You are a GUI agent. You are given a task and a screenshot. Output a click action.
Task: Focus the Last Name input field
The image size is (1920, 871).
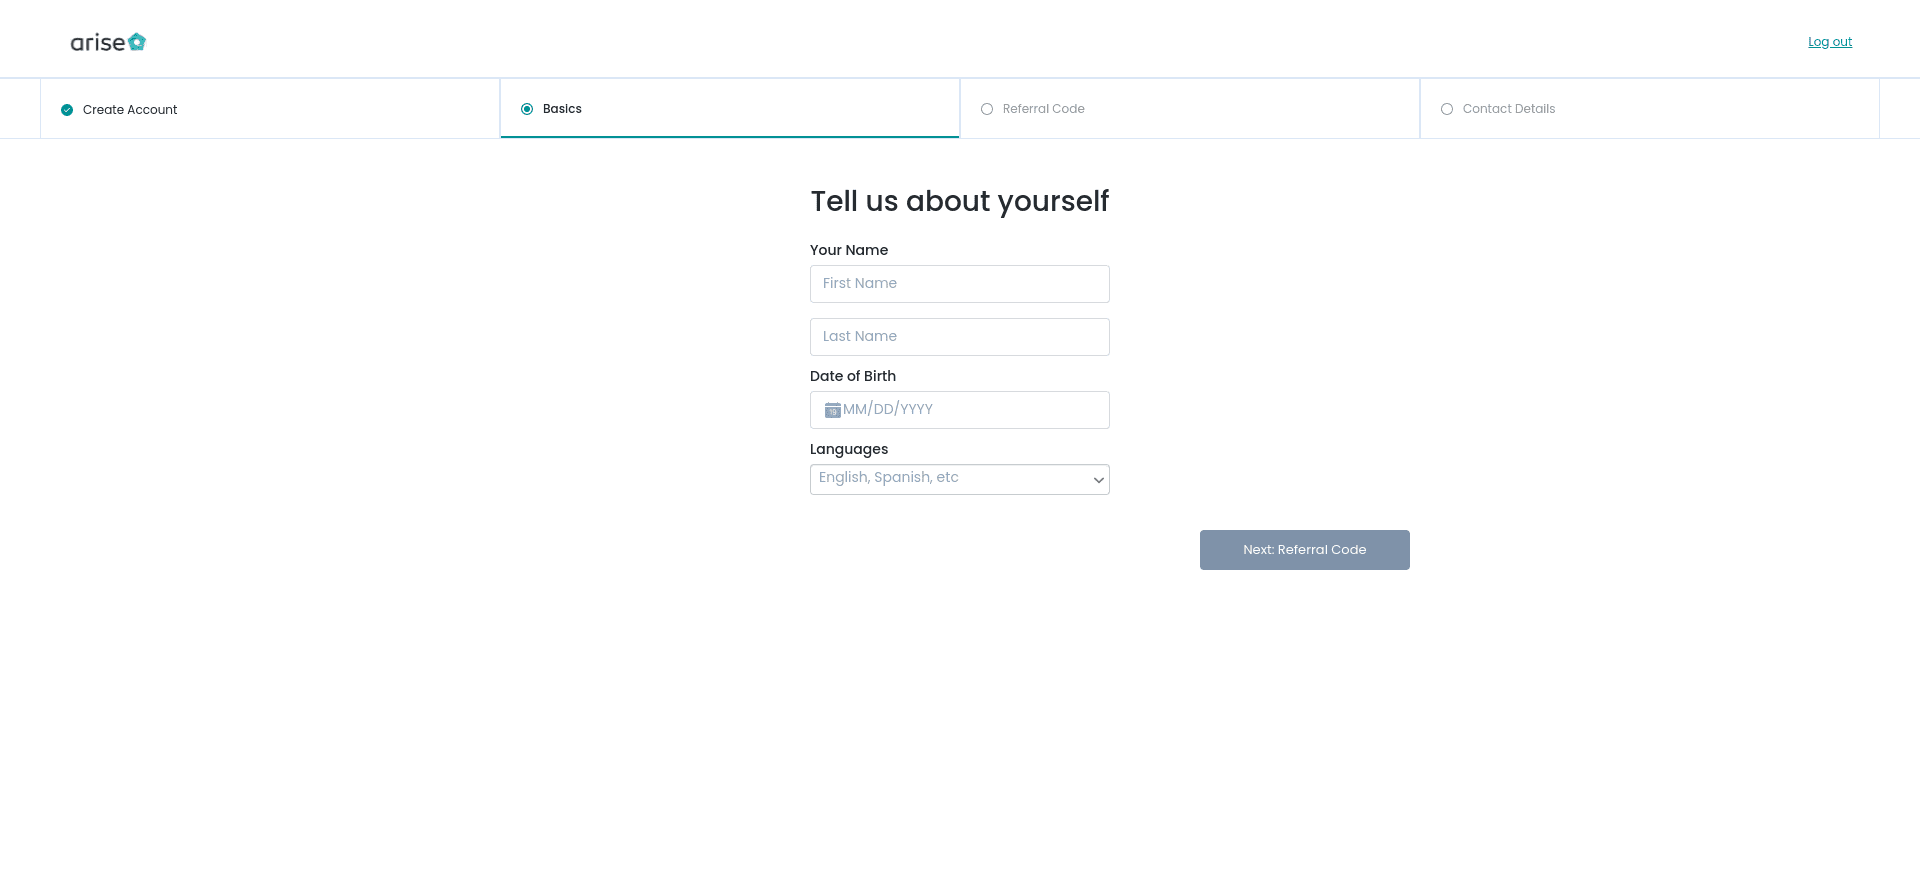point(960,337)
